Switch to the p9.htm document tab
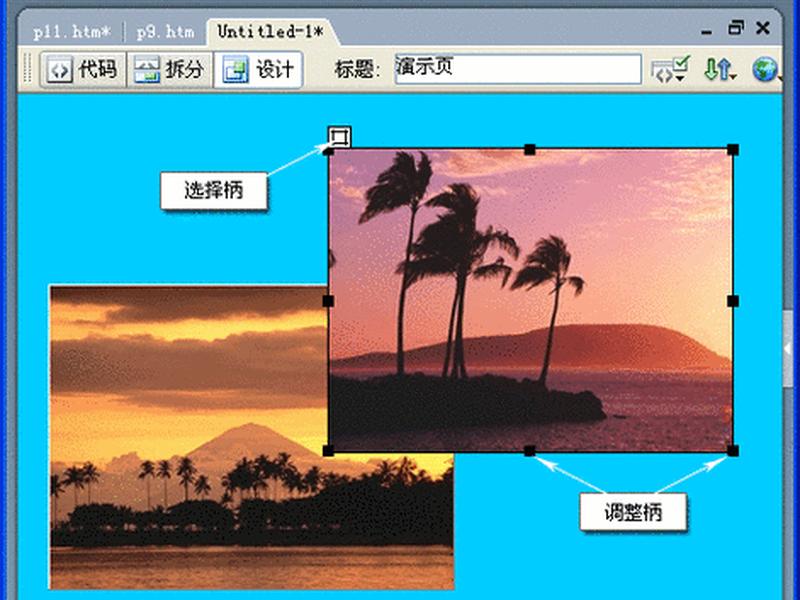This screenshot has width=800, height=600. pos(165,32)
